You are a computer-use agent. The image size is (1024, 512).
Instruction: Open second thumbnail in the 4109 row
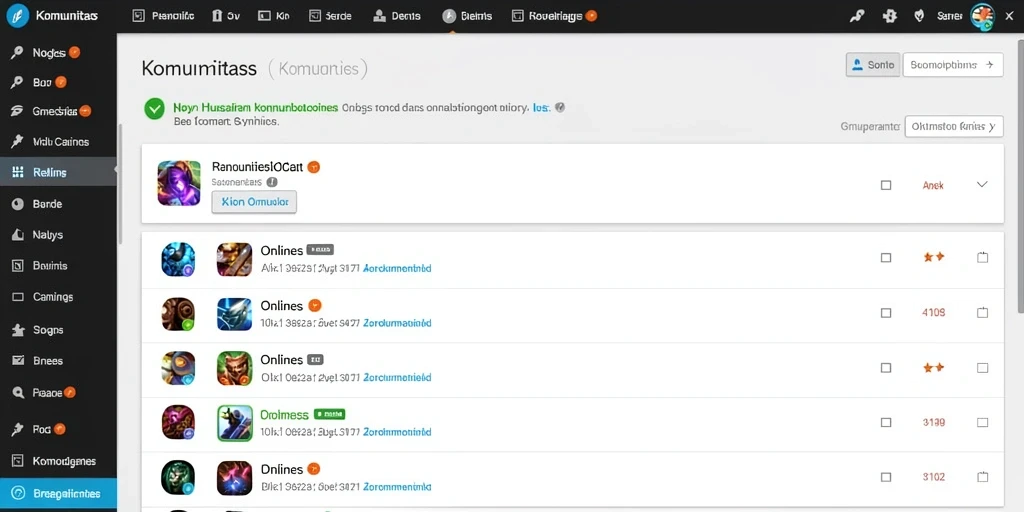click(234, 313)
